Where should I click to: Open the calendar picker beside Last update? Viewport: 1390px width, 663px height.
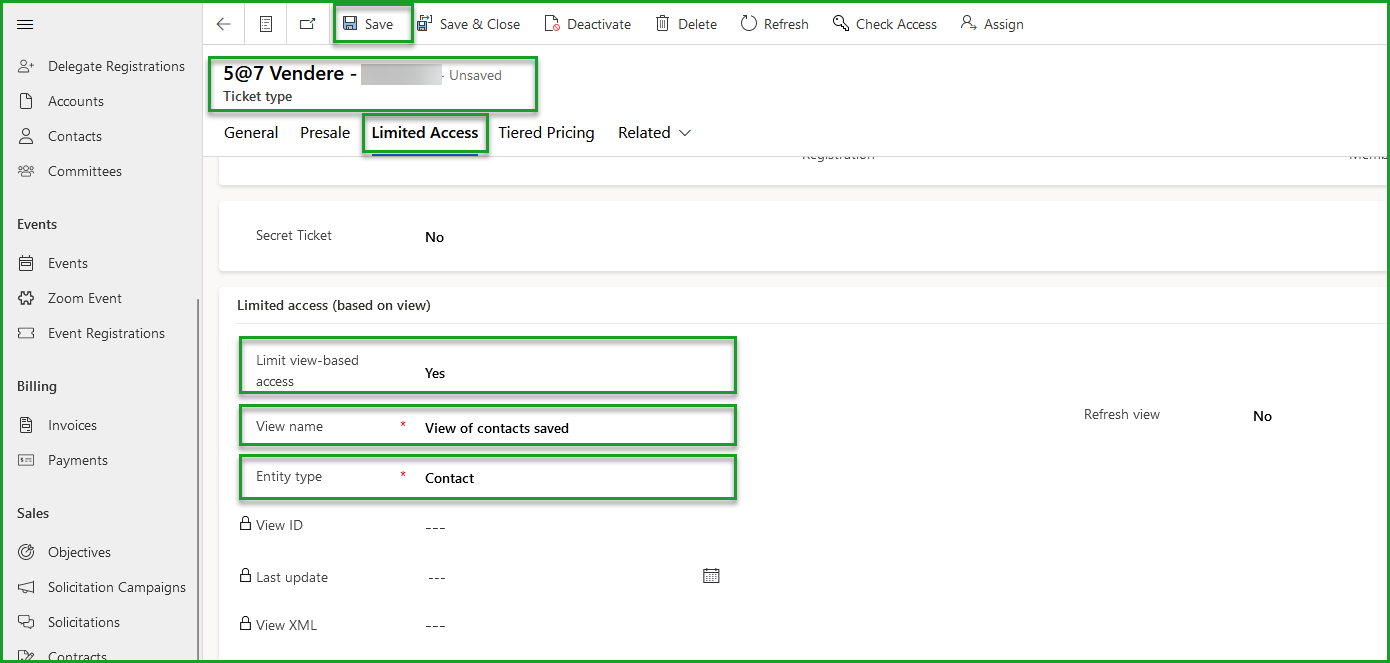coord(711,575)
